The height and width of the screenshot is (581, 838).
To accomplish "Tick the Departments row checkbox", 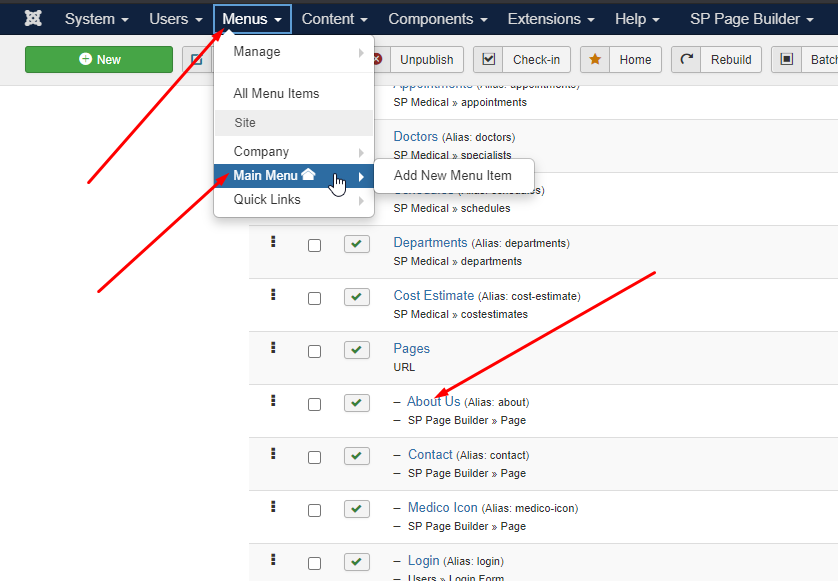I will point(314,245).
